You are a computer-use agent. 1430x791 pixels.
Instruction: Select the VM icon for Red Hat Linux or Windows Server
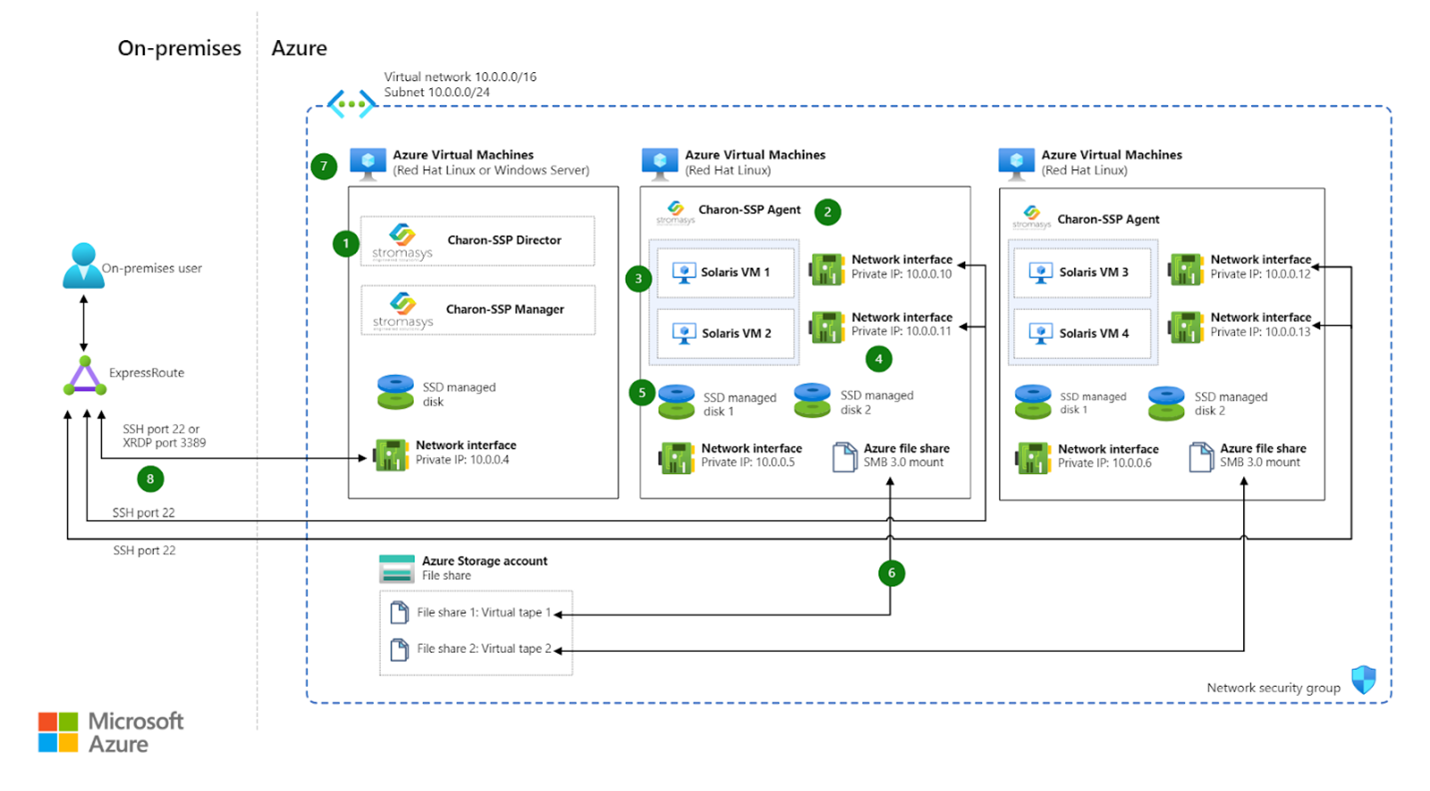pos(368,163)
